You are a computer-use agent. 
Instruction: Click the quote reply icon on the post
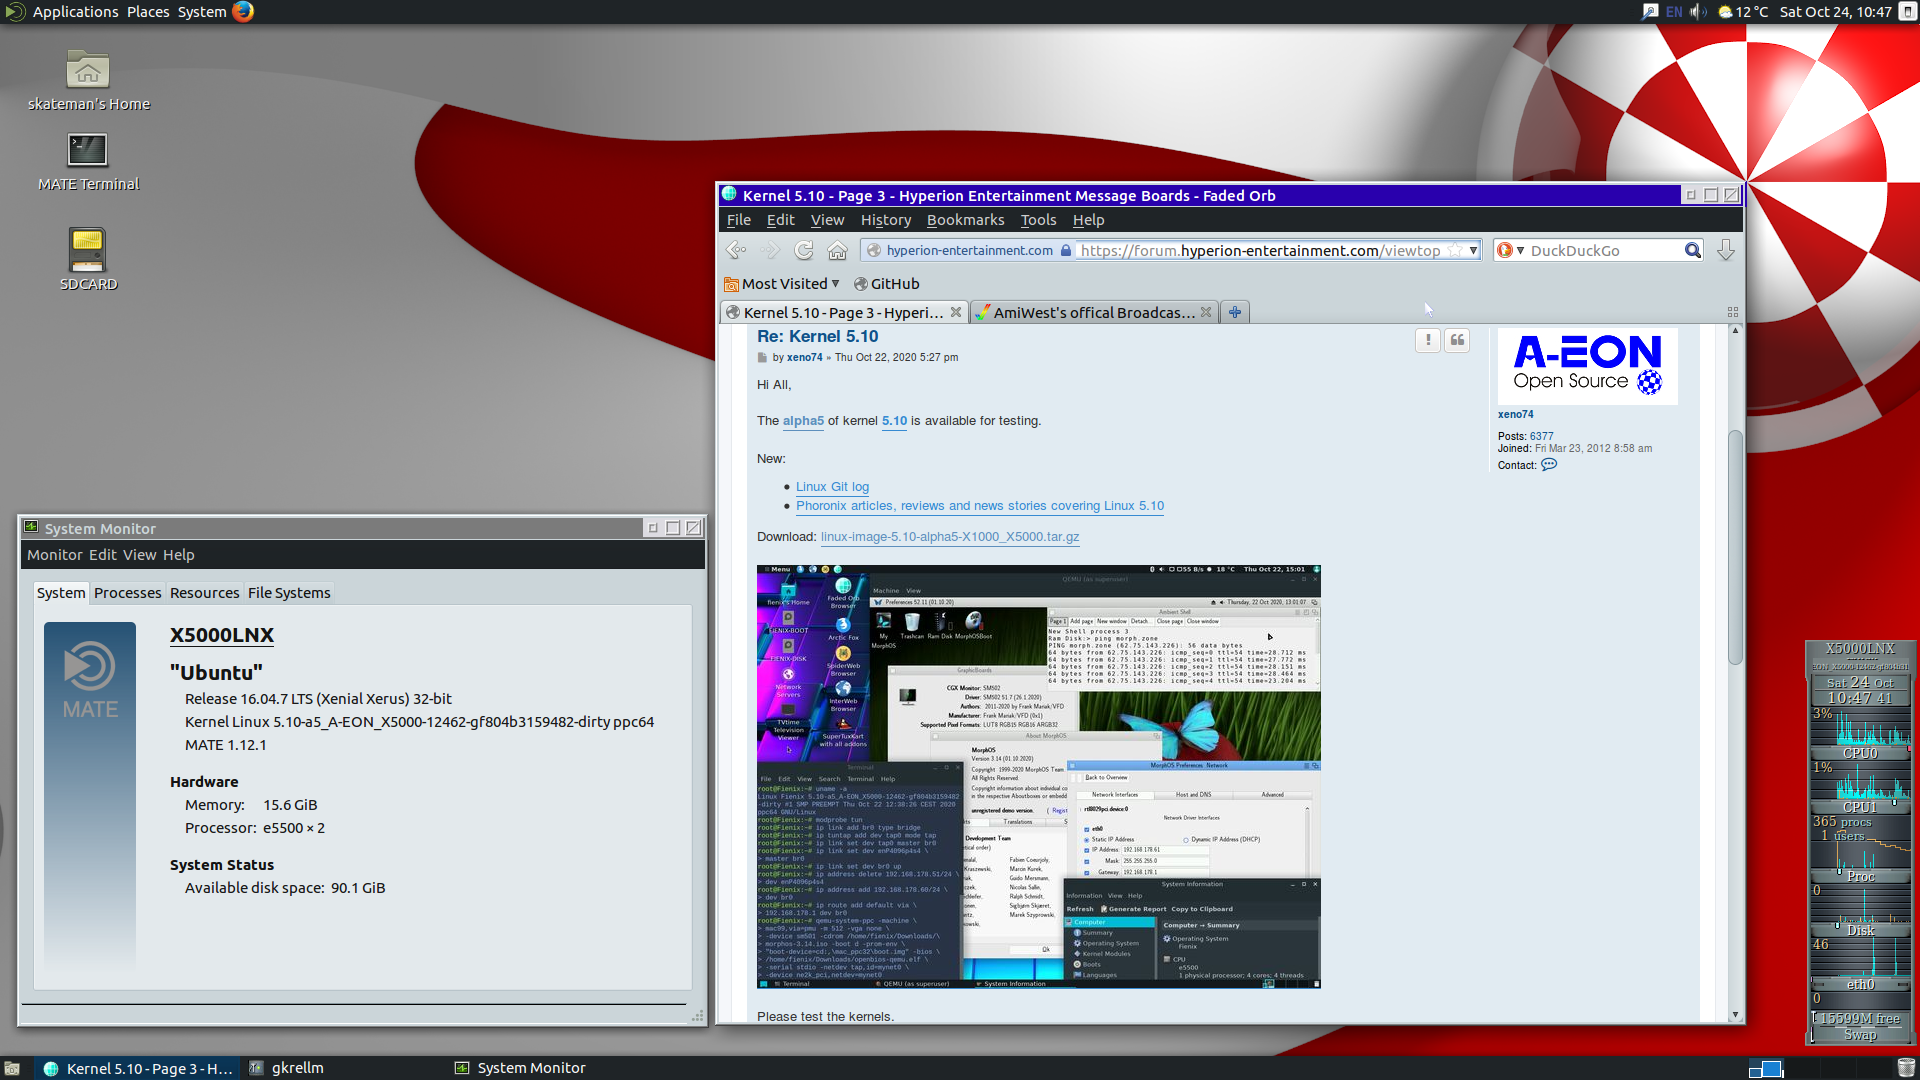pos(1458,340)
